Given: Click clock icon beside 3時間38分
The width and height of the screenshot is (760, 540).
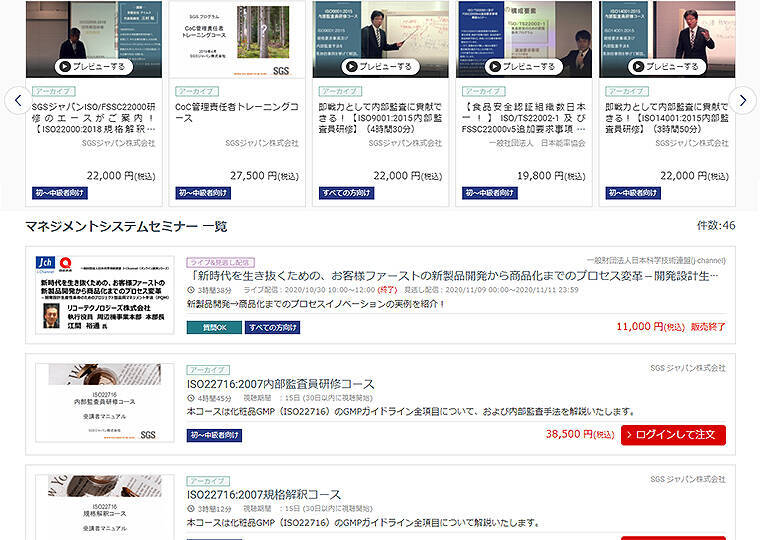Looking at the screenshot, I should click(x=191, y=290).
